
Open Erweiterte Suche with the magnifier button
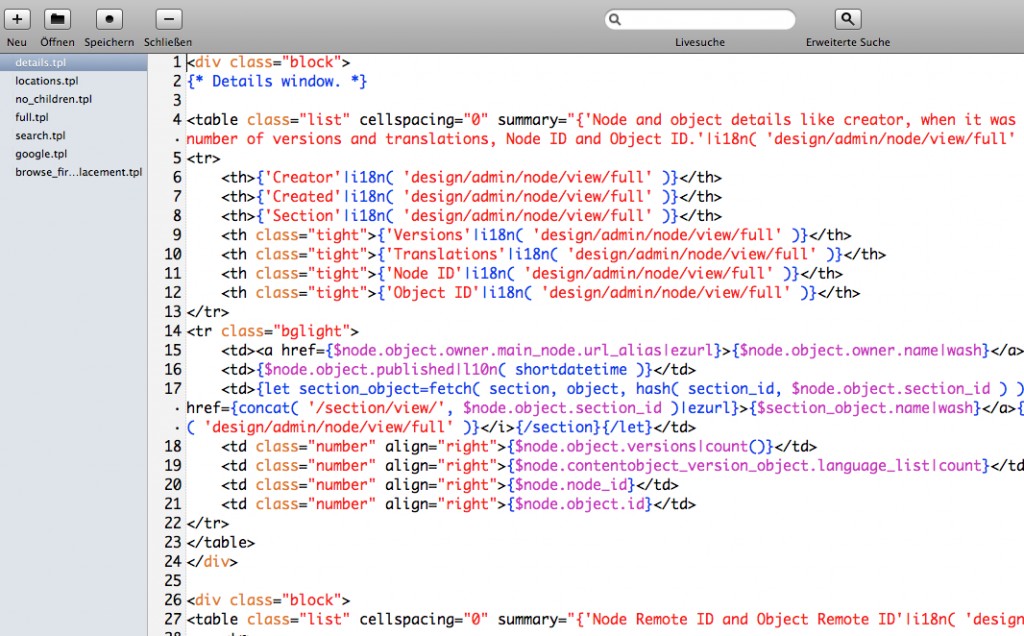point(848,19)
